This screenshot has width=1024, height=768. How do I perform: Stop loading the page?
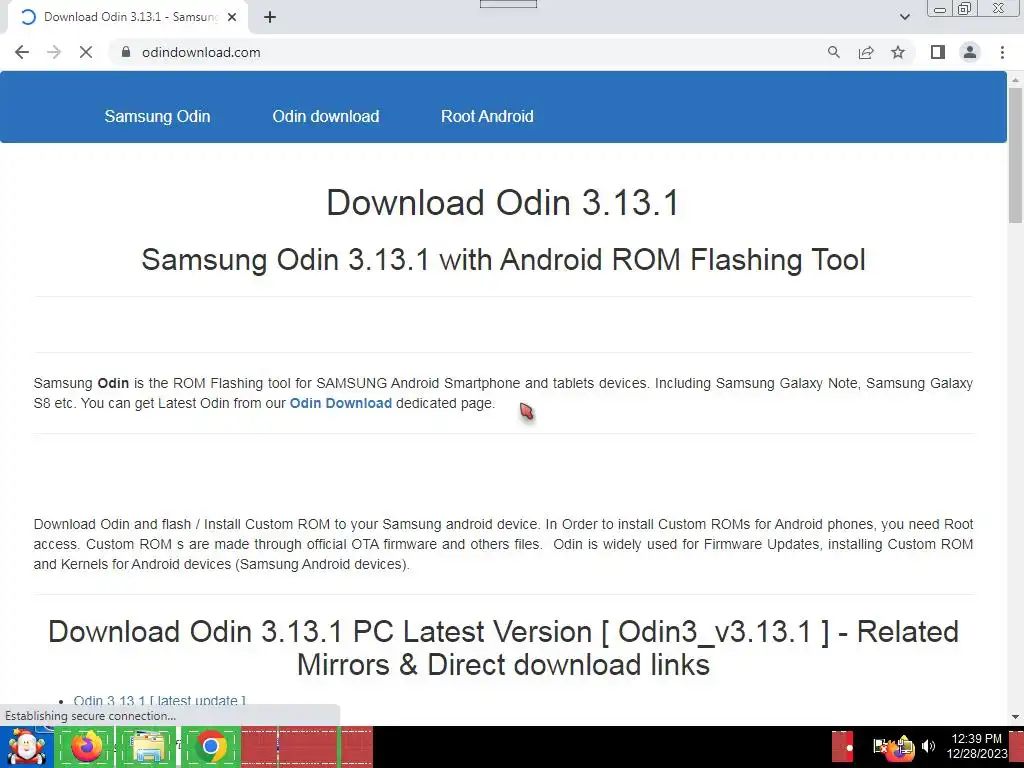click(86, 52)
